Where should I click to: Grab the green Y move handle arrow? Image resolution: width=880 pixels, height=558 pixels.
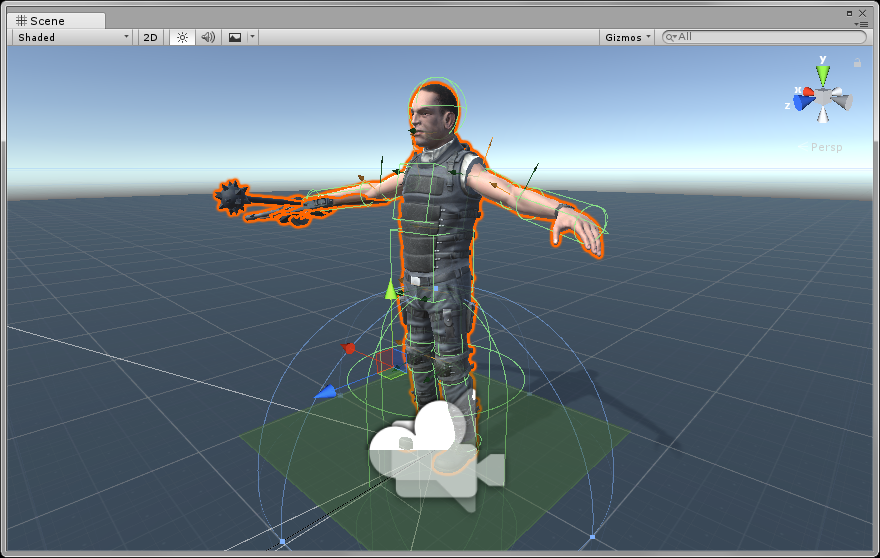pyautogui.click(x=391, y=290)
